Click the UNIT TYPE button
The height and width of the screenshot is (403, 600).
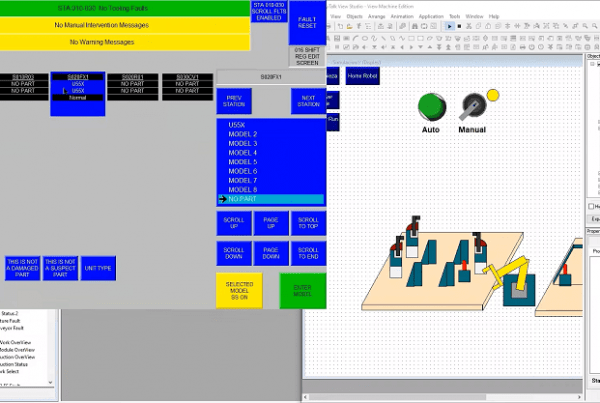click(98, 268)
